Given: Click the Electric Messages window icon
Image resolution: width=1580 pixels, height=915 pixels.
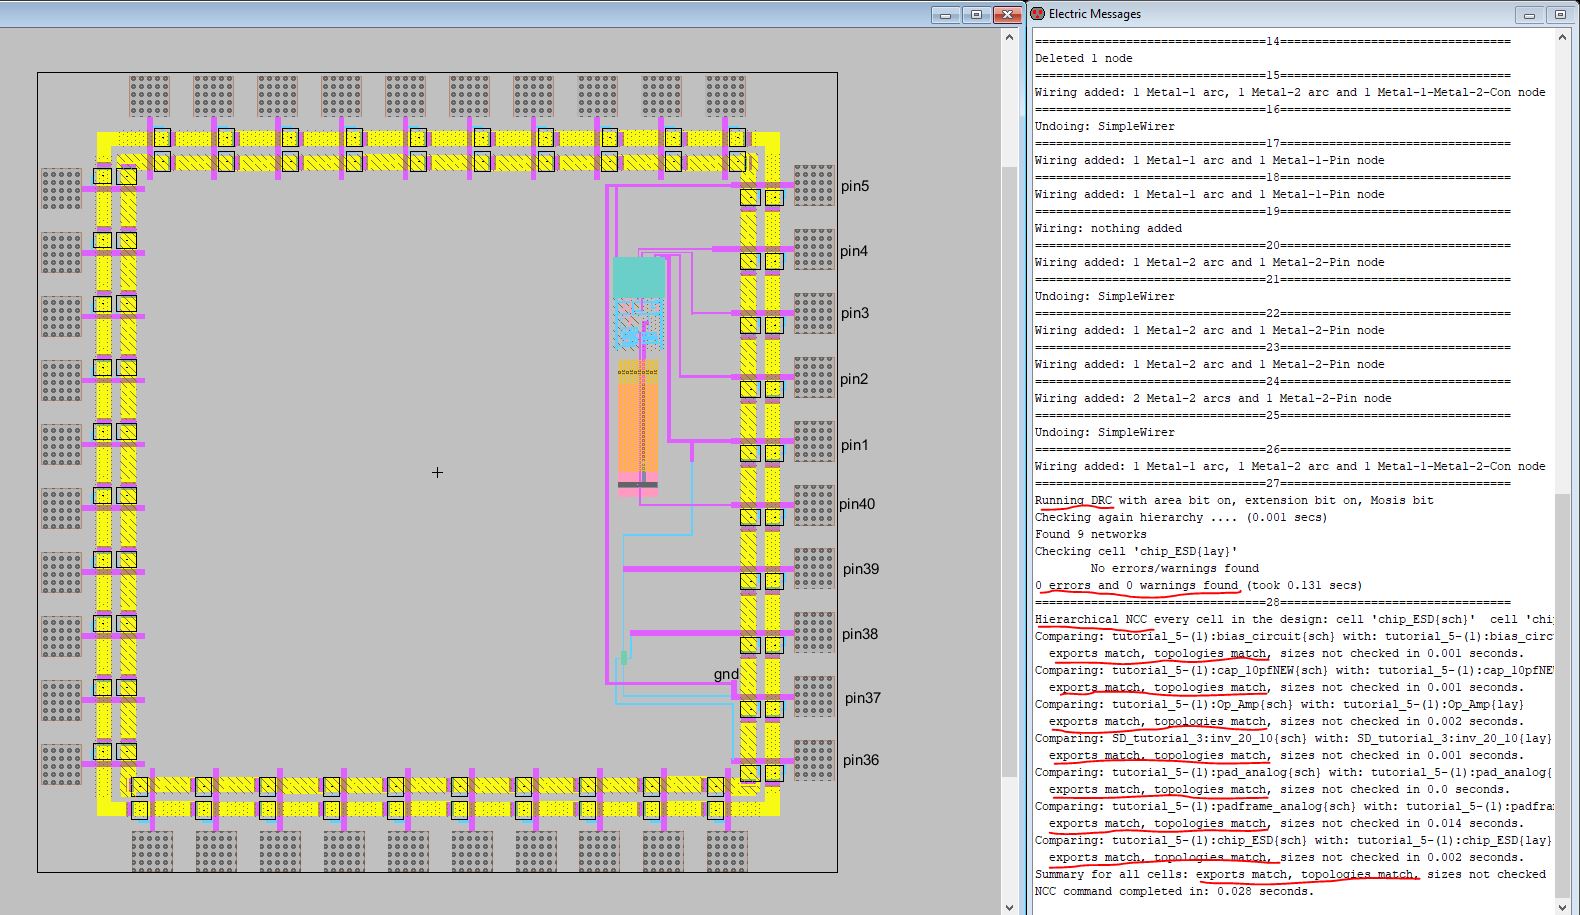Looking at the screenshot, I should [x=1039, y=14].
